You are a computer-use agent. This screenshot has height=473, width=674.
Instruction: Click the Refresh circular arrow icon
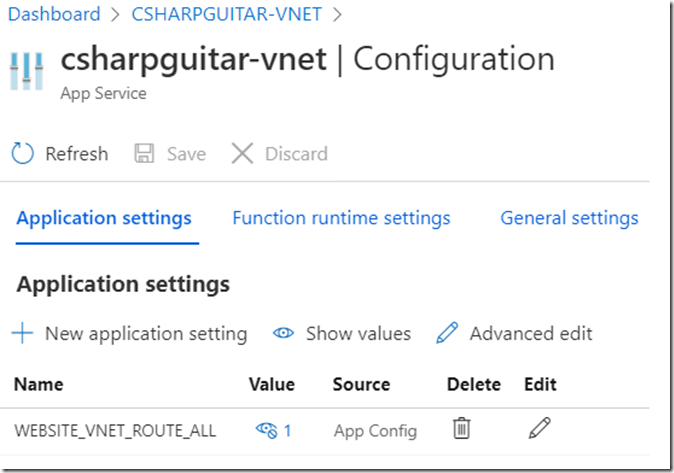pyautogui.click(x=22, y=153)
